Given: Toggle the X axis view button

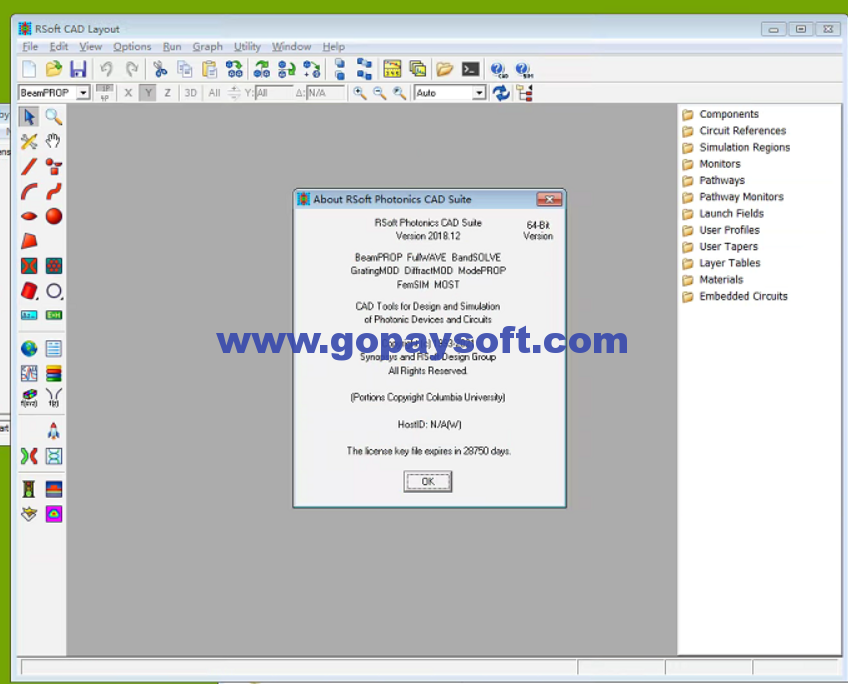Looking at the screenshot, I should pyautogui.click(x=128, y=93).
